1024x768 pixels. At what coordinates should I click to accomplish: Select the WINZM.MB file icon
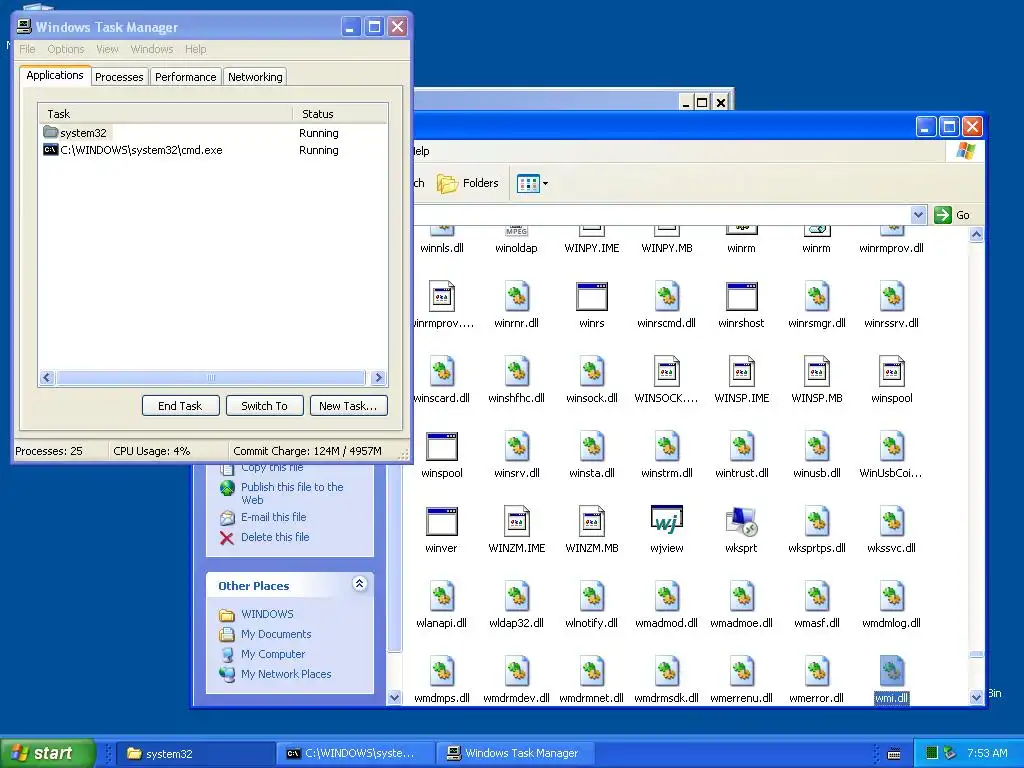[x=592, y=522]
